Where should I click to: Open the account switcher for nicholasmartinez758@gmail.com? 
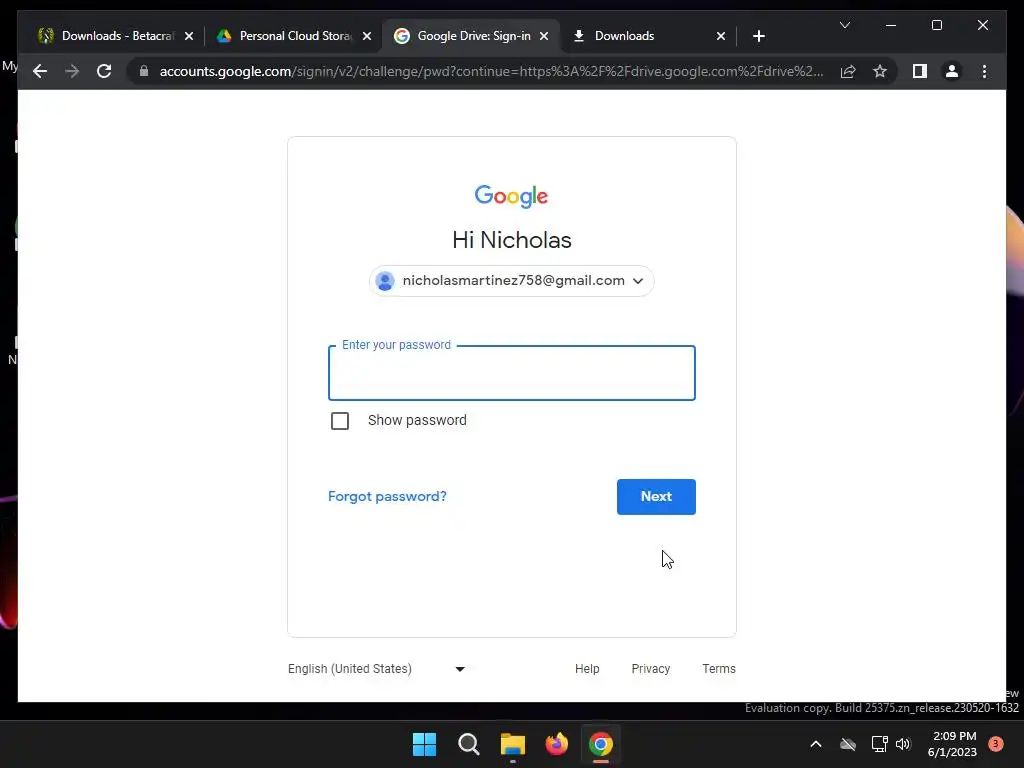pos(511,281)
